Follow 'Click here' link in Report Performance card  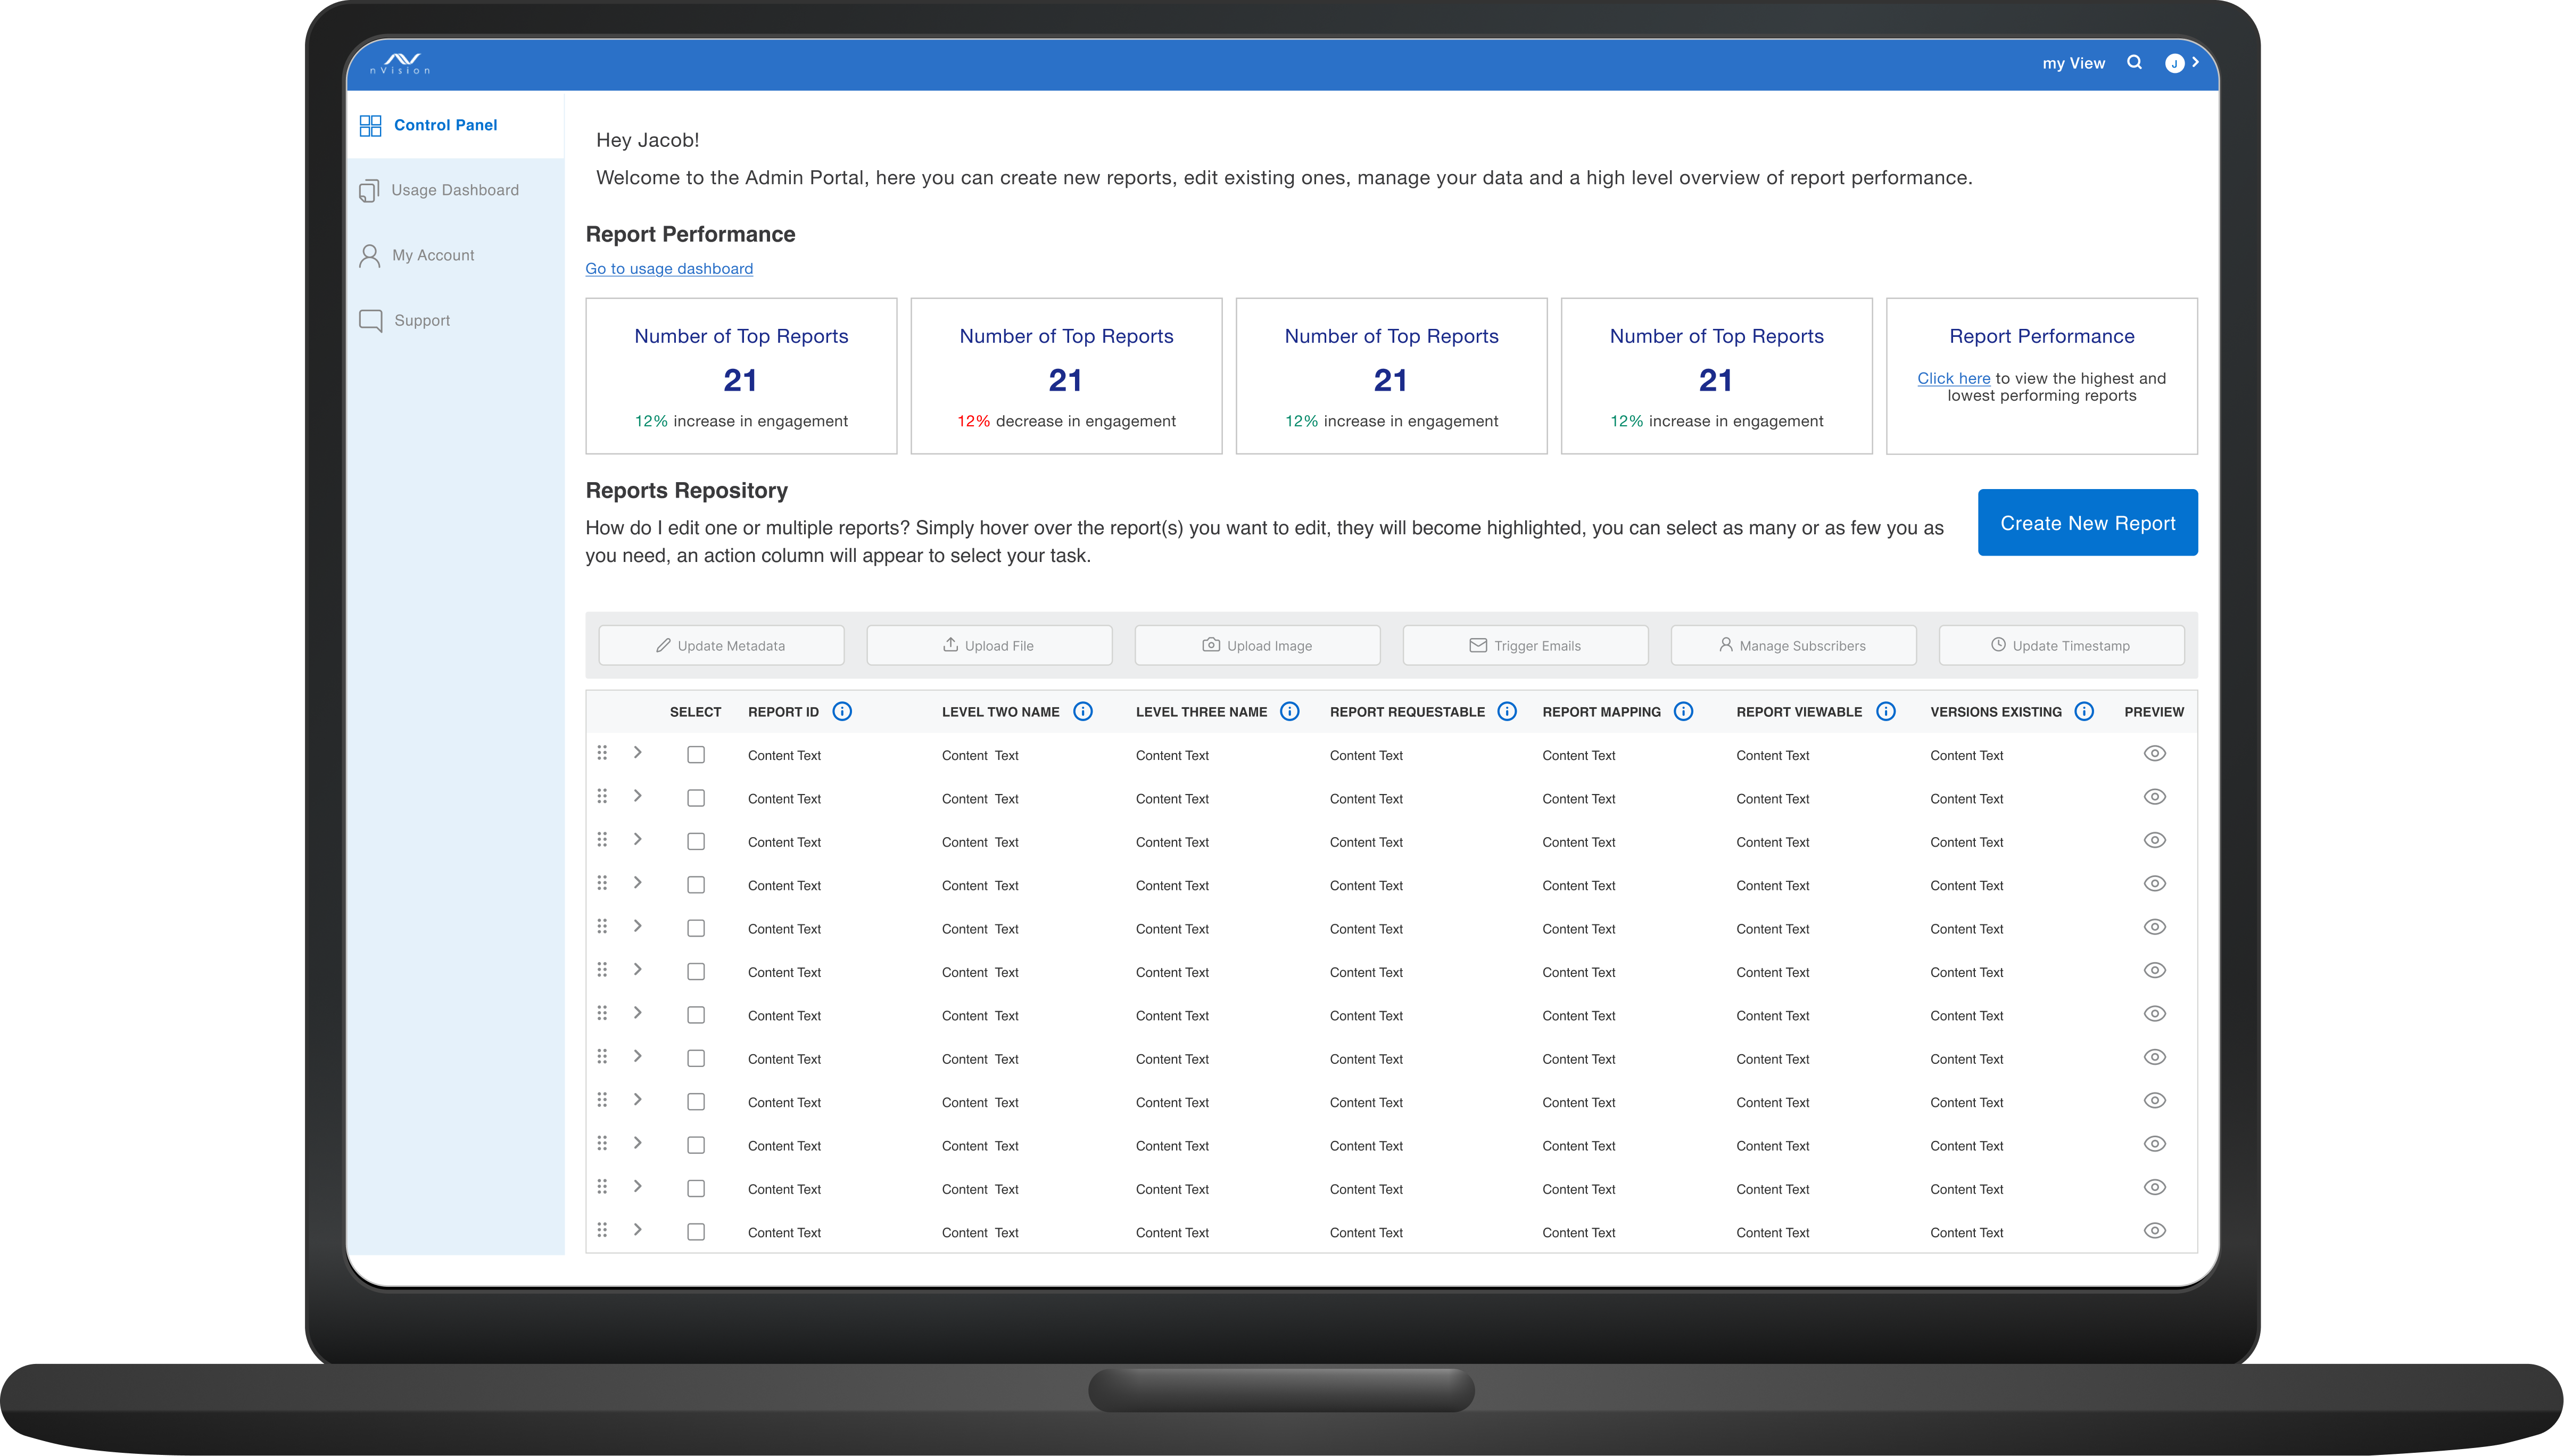coord(1953,378)
